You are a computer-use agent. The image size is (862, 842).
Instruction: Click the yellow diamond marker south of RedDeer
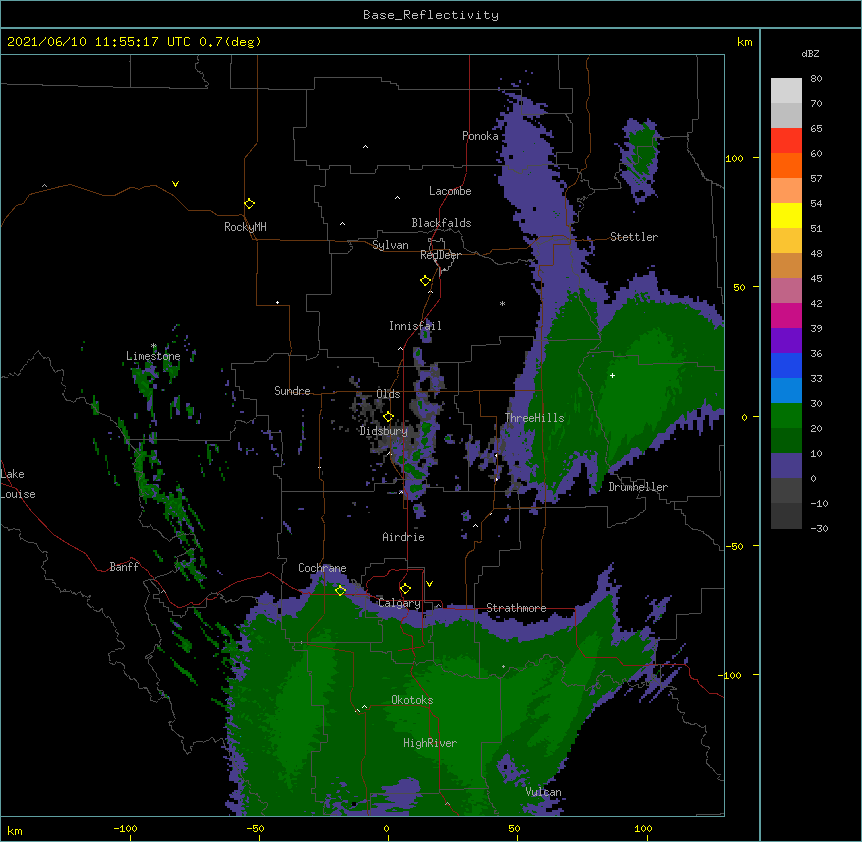click(426, 281)
